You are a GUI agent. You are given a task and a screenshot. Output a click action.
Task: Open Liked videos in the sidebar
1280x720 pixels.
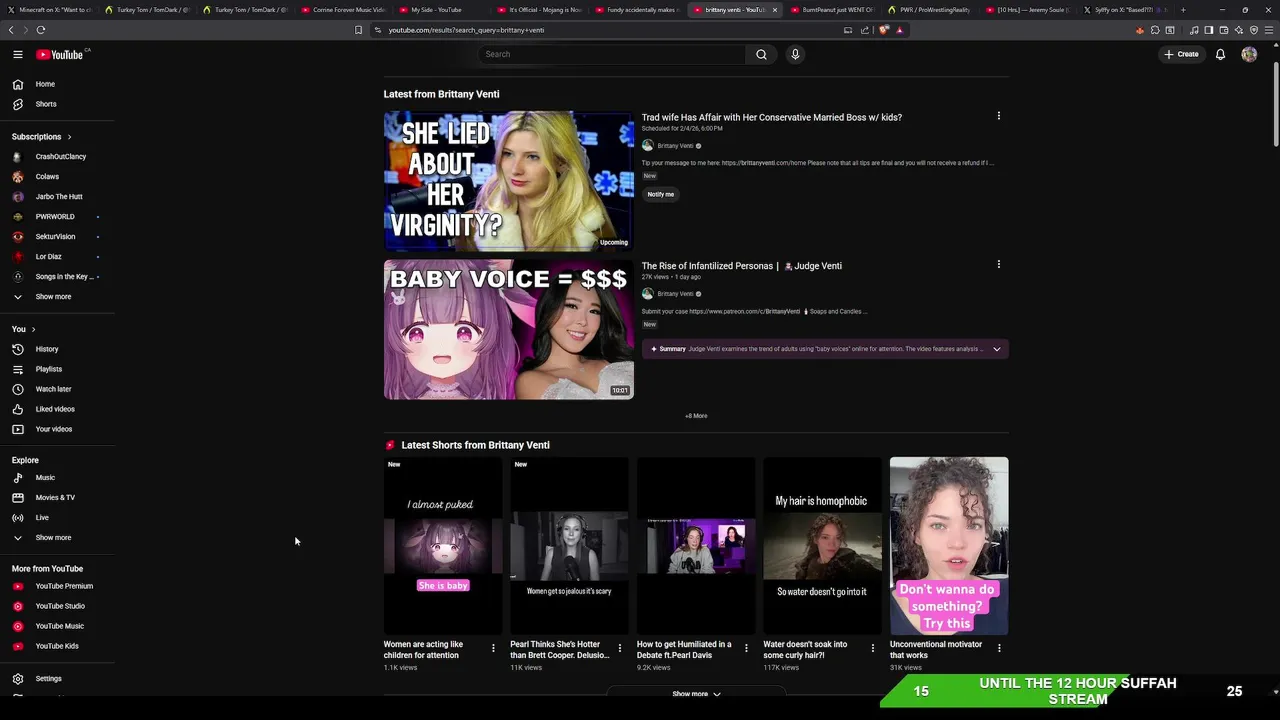click(x=57, y=409)
